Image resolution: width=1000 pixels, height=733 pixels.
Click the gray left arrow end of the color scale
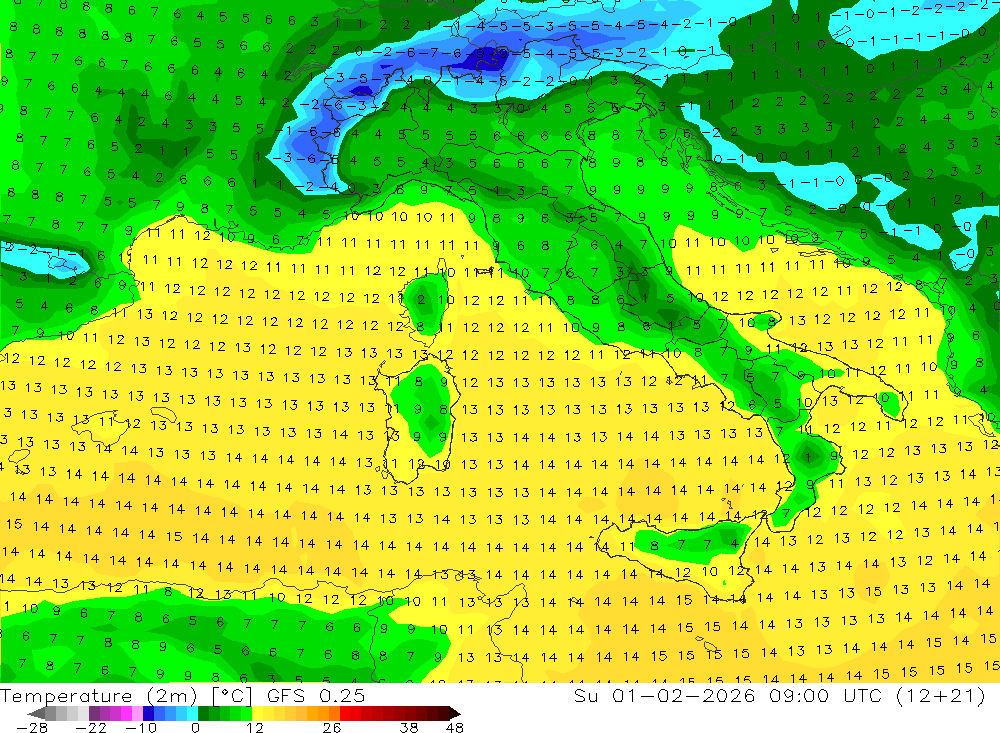(36, 713)
